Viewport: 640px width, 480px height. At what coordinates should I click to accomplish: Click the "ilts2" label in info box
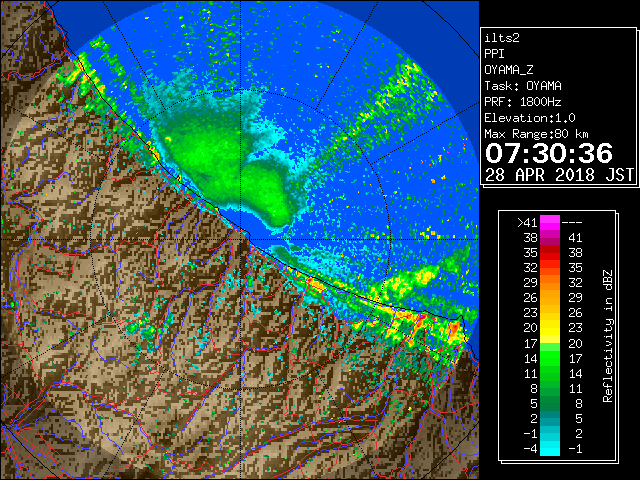pos(502,38)
